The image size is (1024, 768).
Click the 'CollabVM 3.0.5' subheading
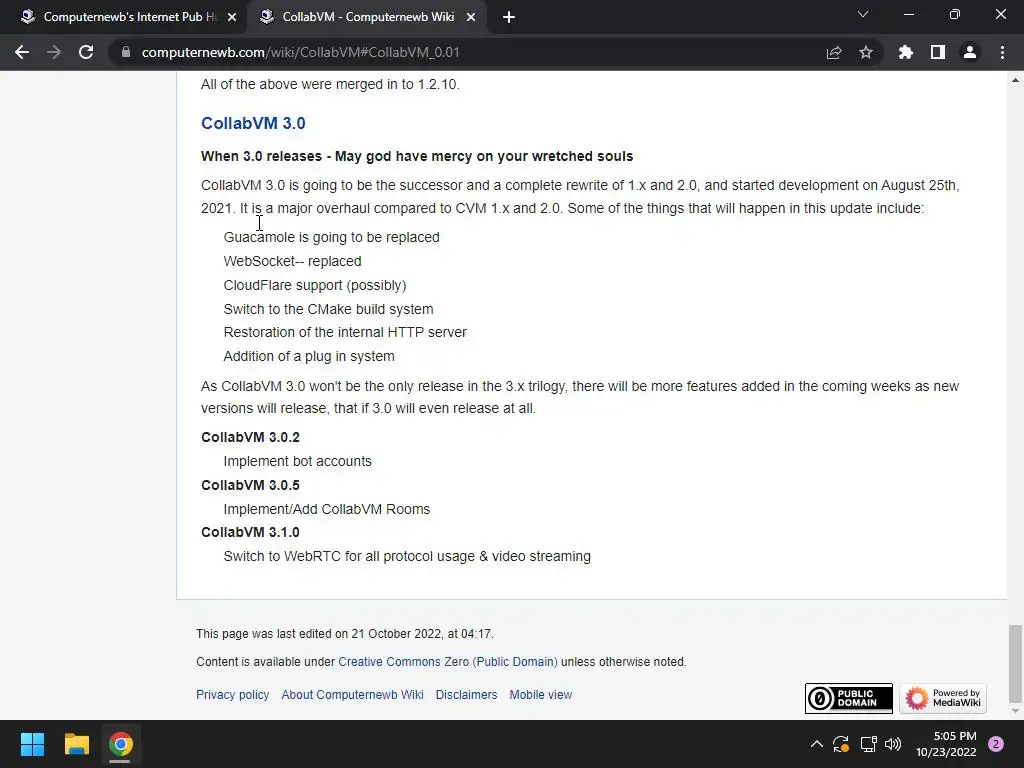(250, 485)
